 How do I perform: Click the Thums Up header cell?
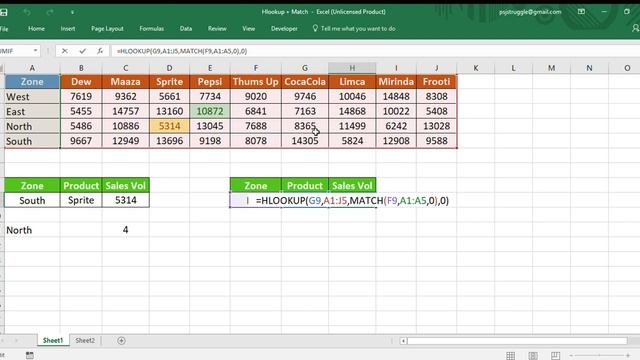256,82
